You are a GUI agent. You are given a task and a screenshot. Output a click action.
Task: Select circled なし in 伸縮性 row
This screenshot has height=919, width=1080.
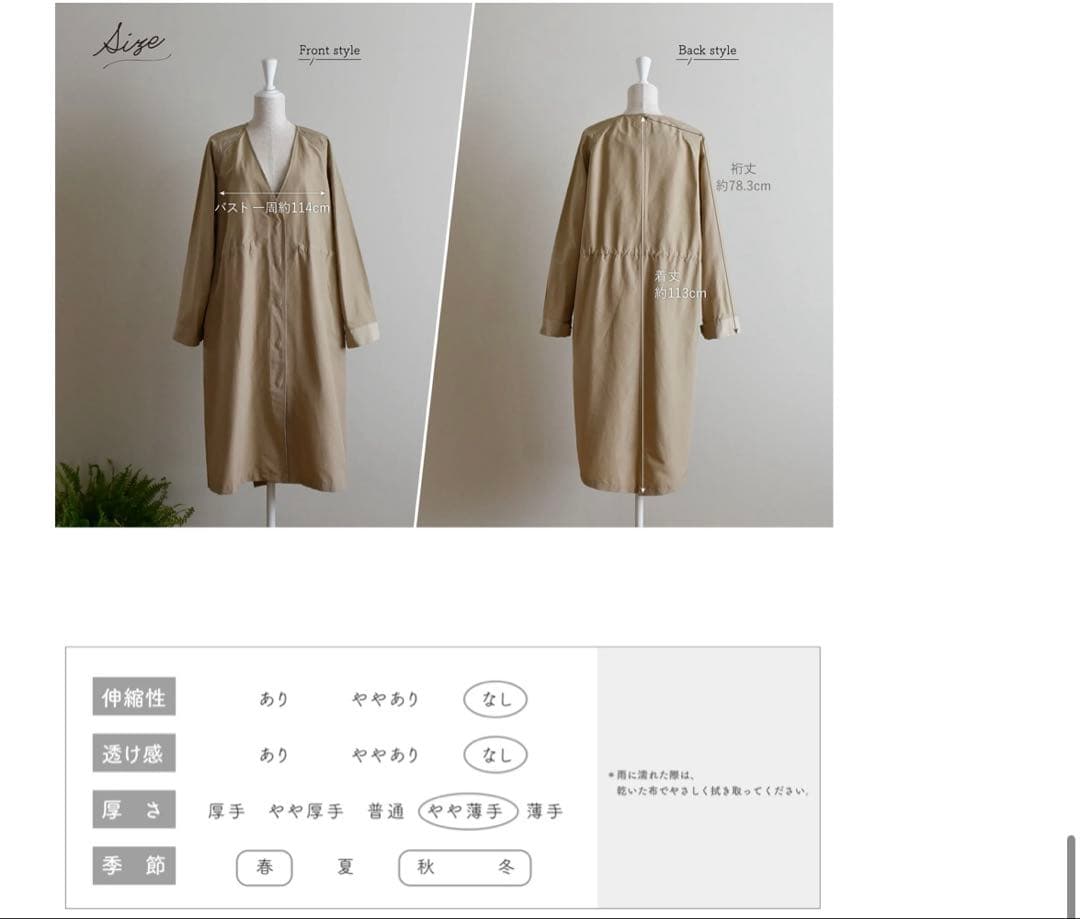pyautogui.click(x=495, y=699)
